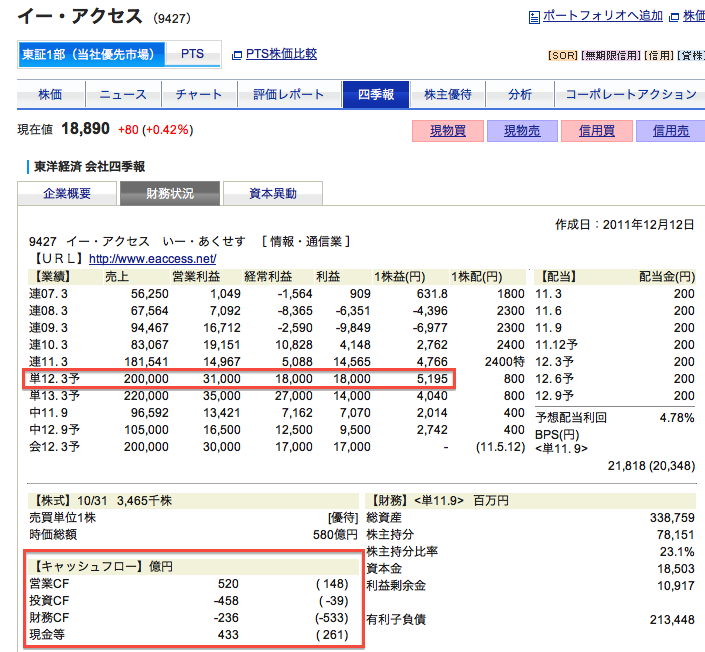
Task: Click the 東洋経済 会社四季報 heading
Action: pos(89,167)
